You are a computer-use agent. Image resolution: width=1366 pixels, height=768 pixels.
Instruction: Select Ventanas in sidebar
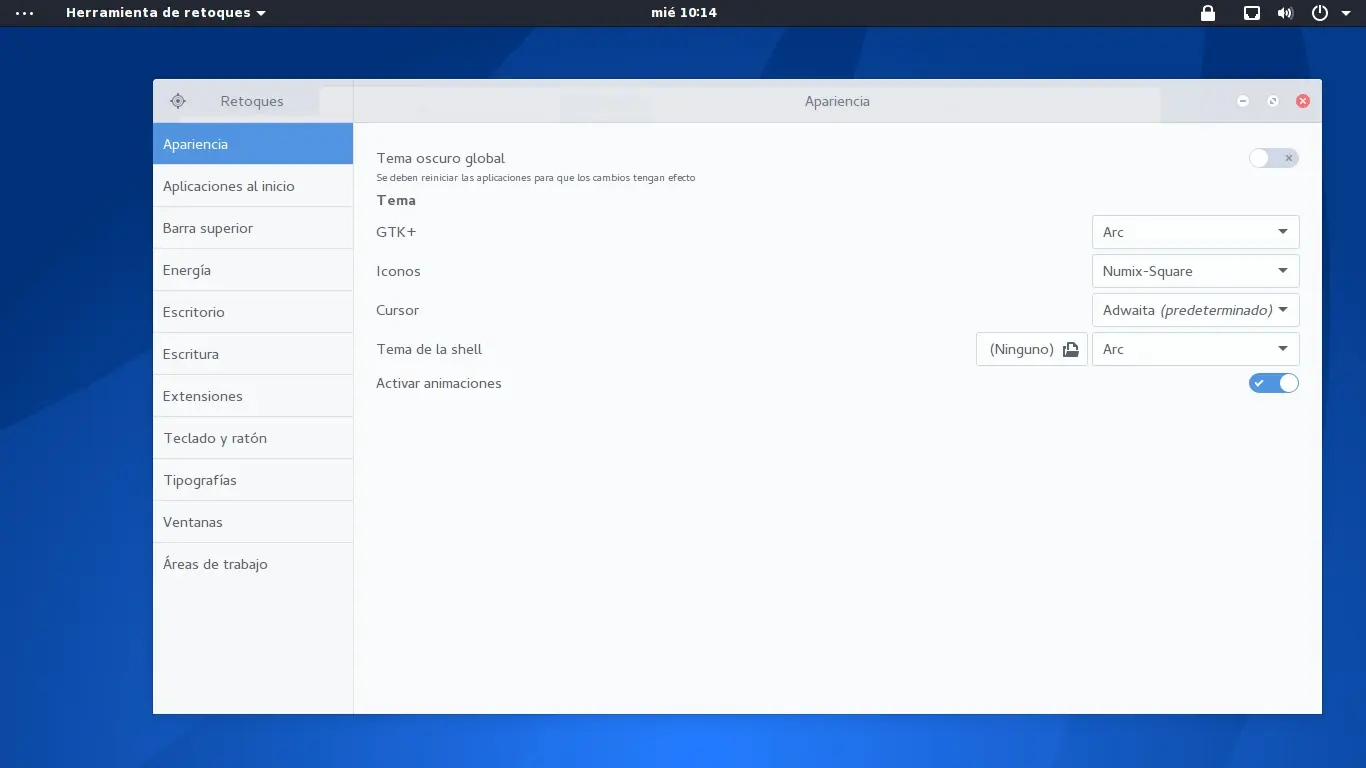(x=253, y=522)
